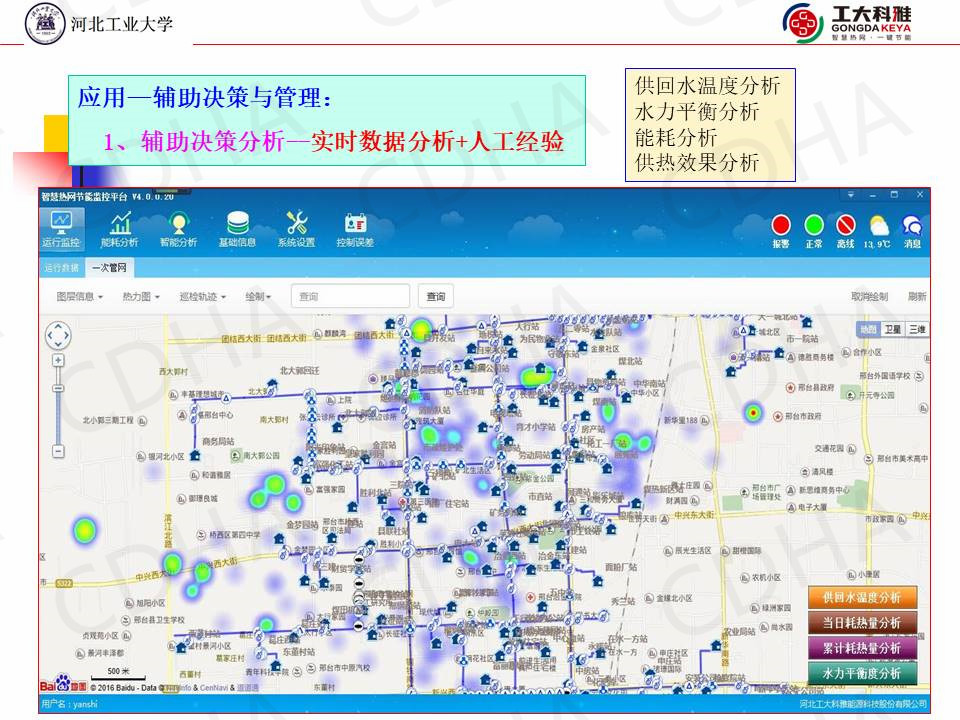The height and width of the screenshot is (720, 960).
Task: Click the 查询 search input field
Action: [x=351, y=296]
